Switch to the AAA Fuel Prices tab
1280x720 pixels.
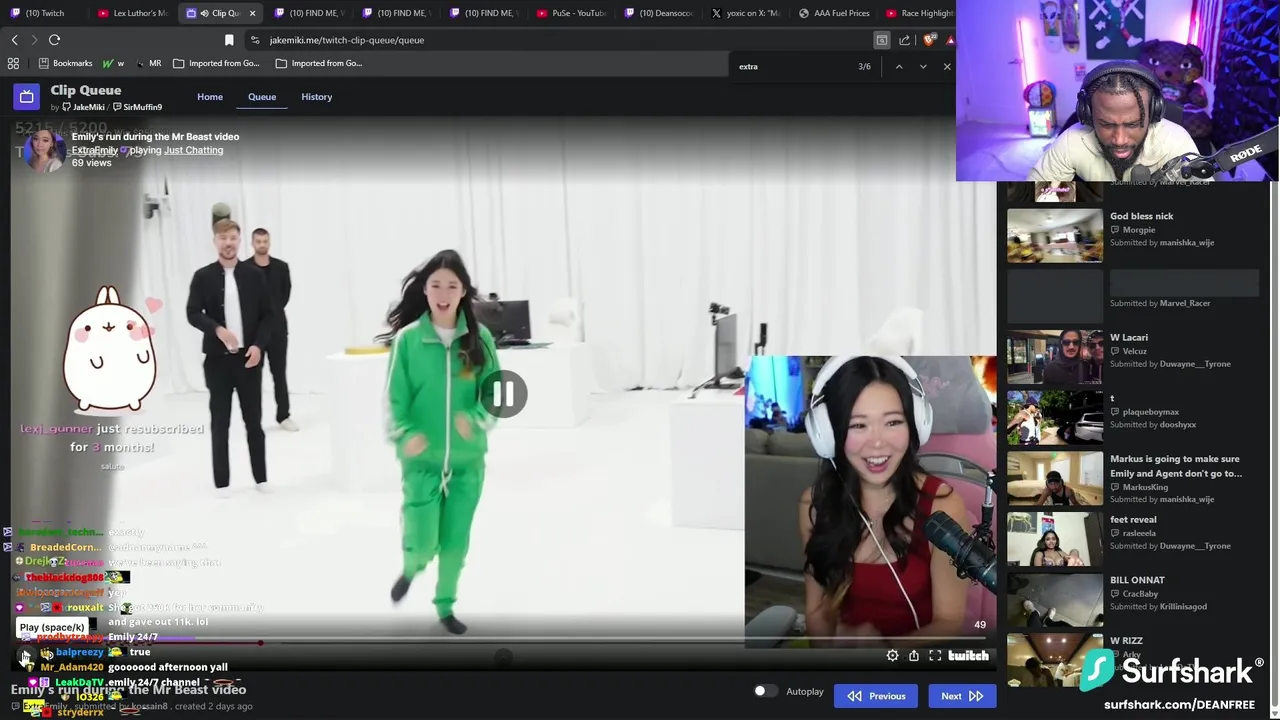(835, 13)
